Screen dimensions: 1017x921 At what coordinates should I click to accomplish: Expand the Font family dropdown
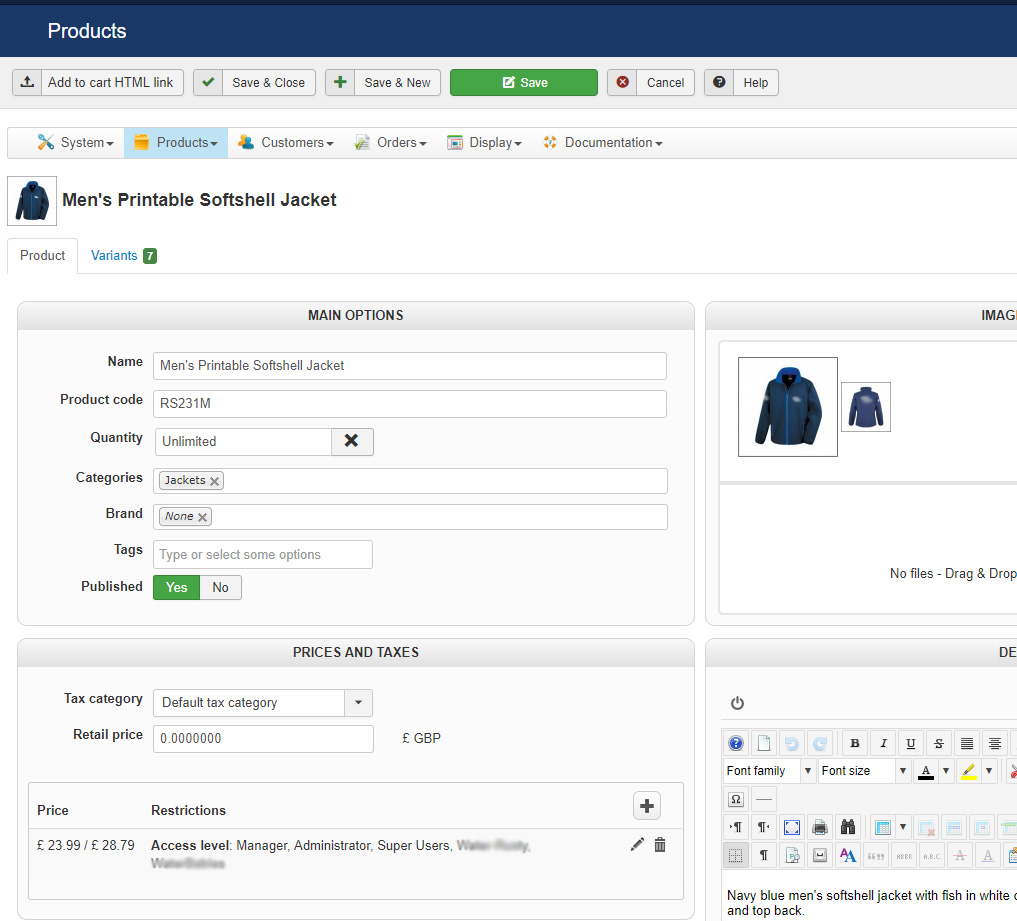point(807,771)
